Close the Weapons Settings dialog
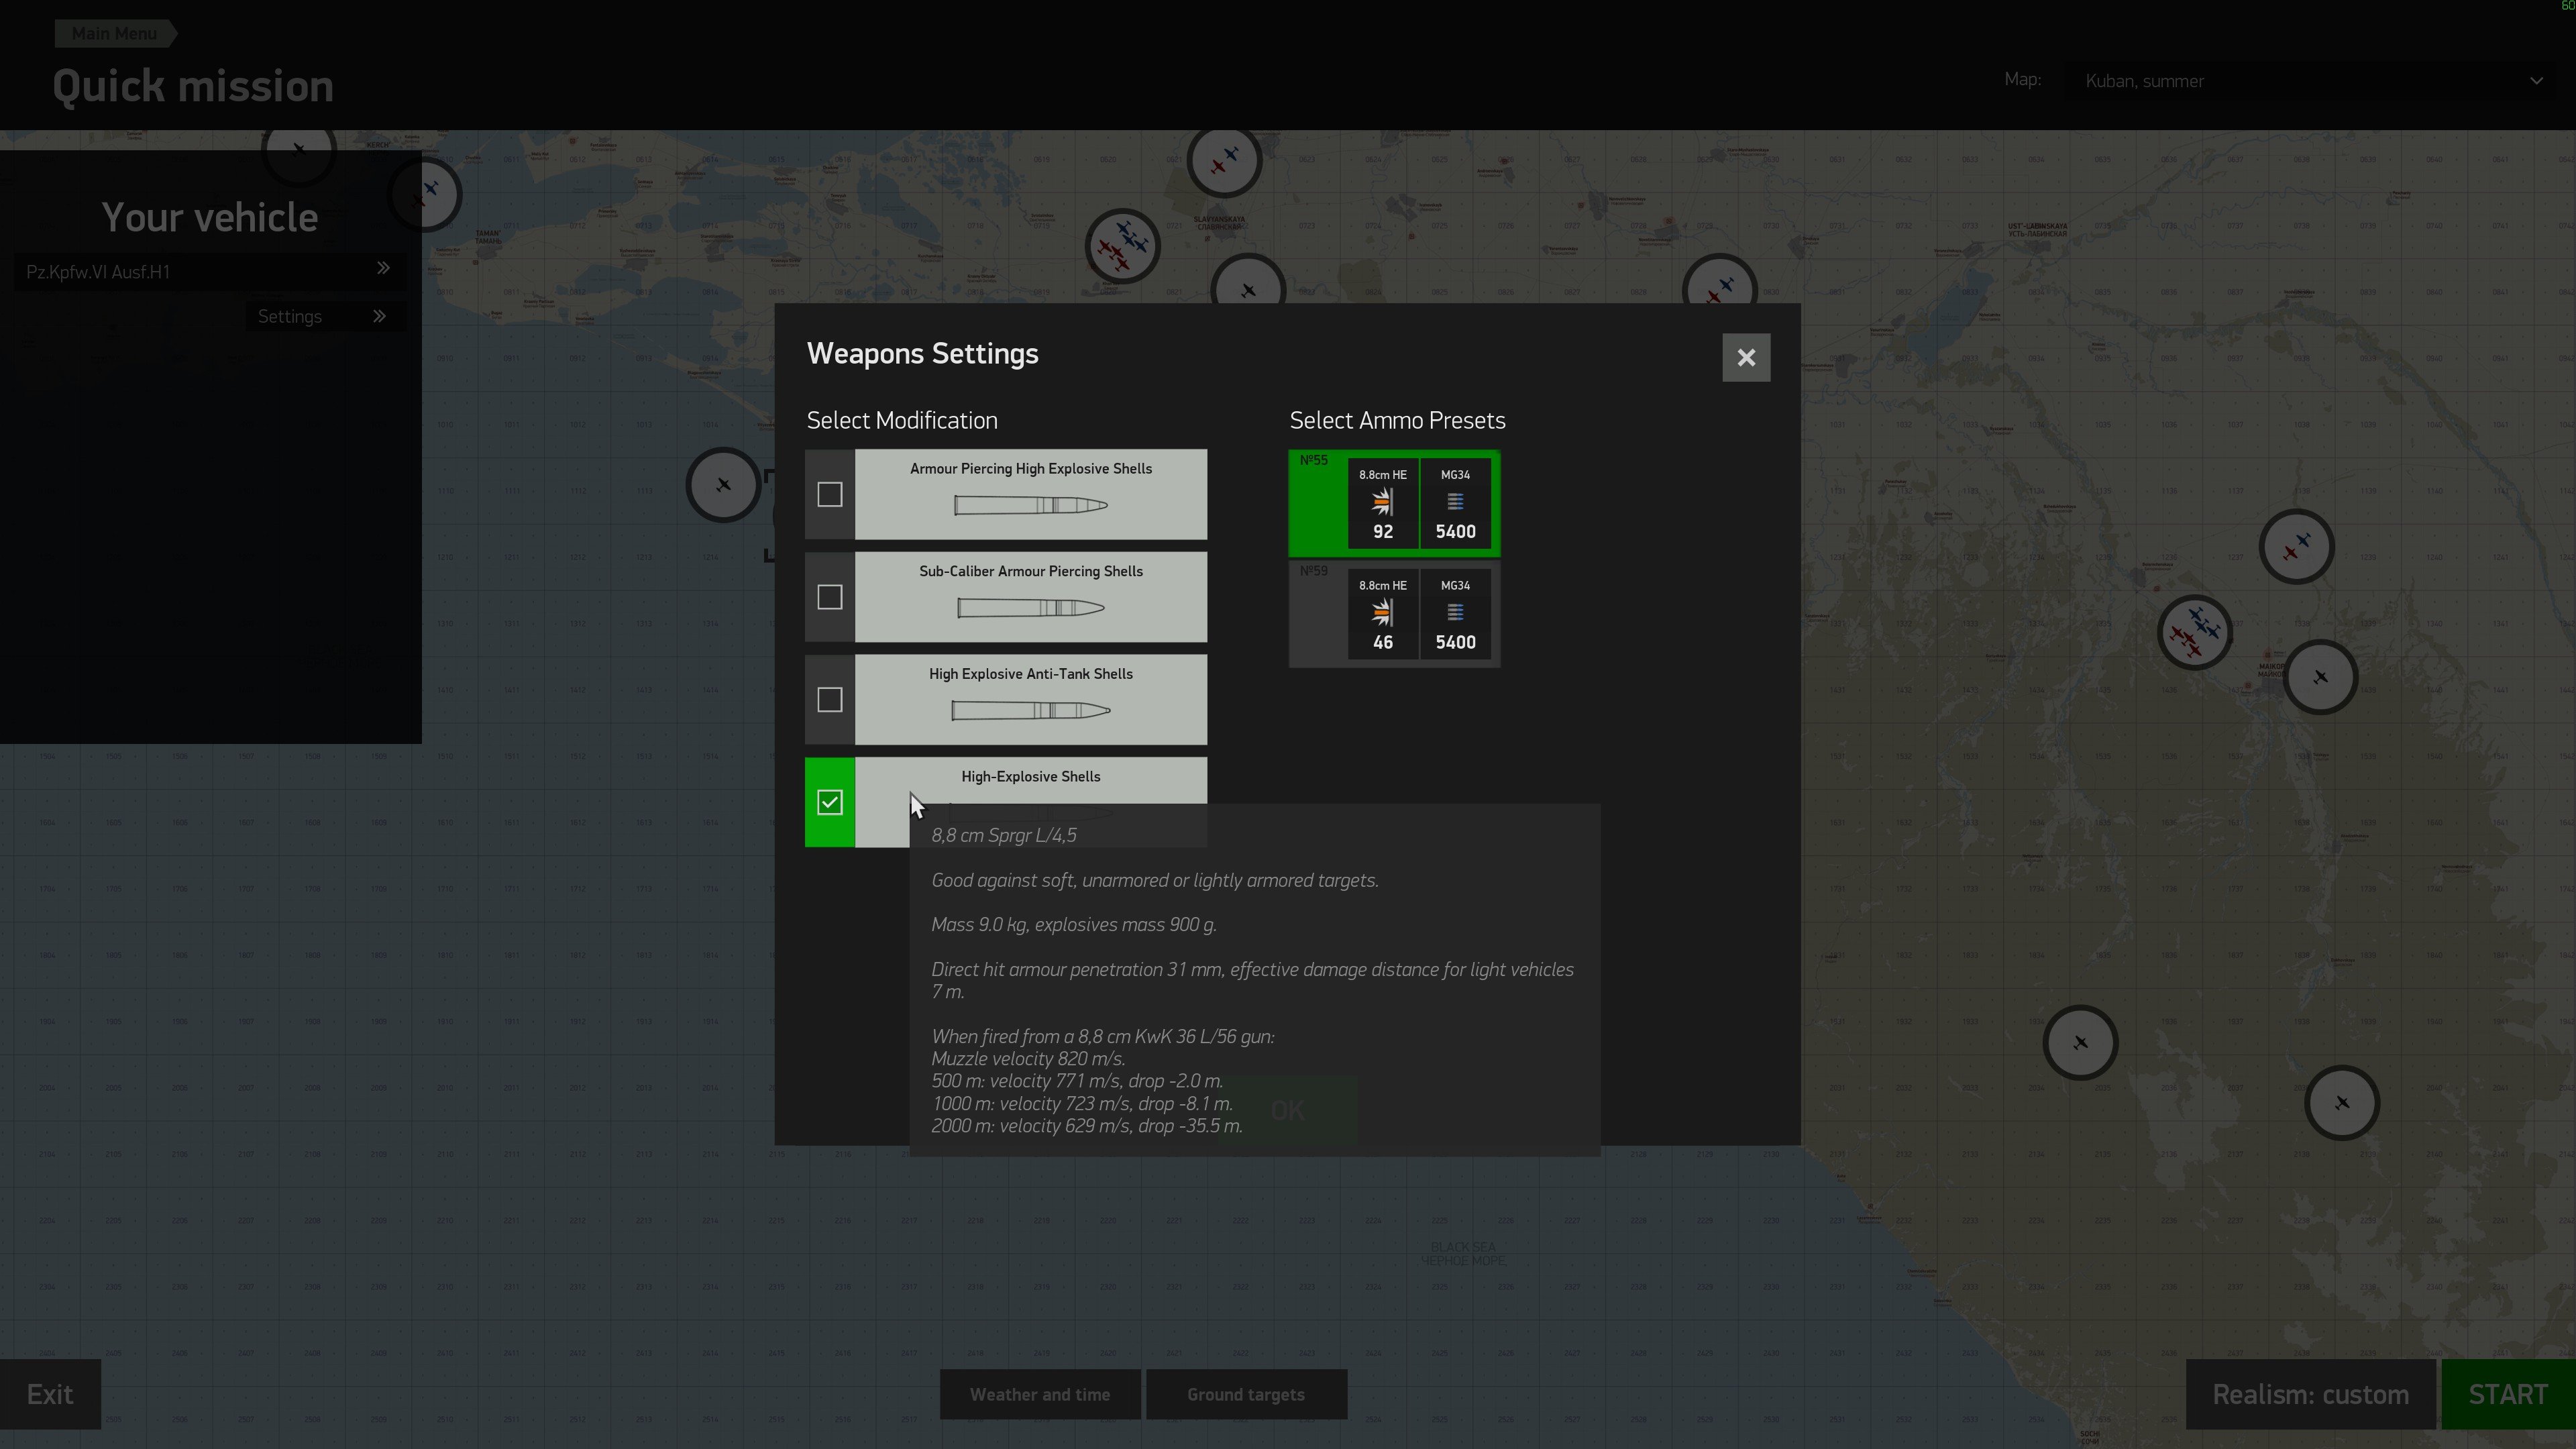This screenshot has width=2576, height=1449. [x=1746, y=358]
